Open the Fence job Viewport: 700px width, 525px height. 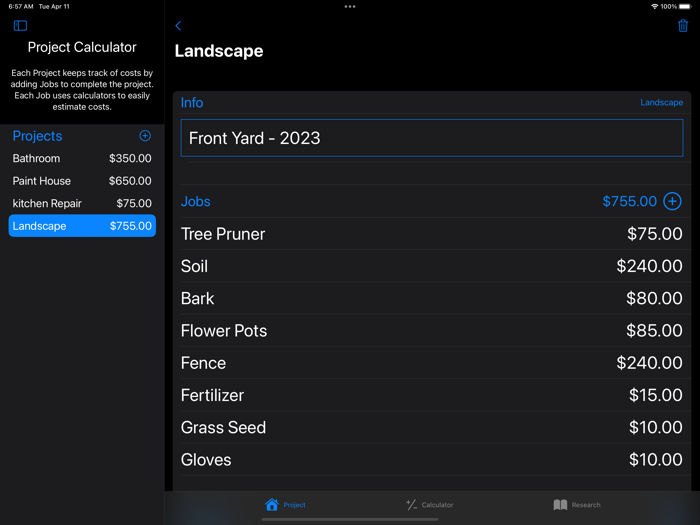(x=432, y=363)
